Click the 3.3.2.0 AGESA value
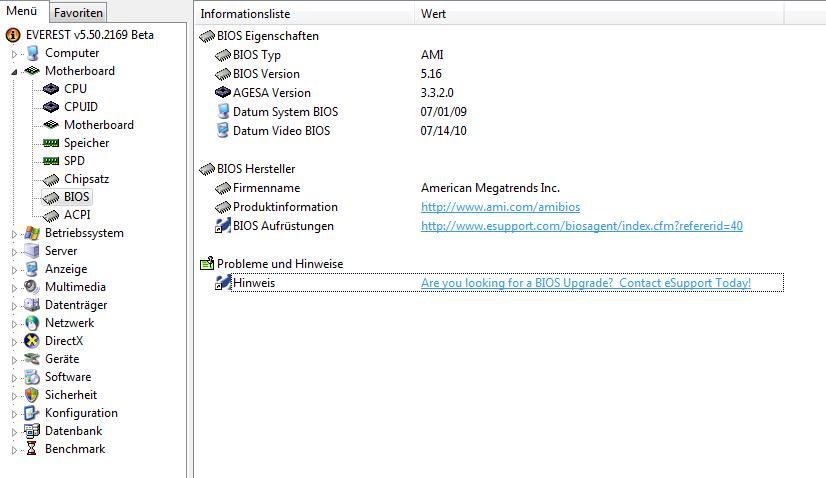The height and width of the screenshot is (478, 826). [437, 93]
